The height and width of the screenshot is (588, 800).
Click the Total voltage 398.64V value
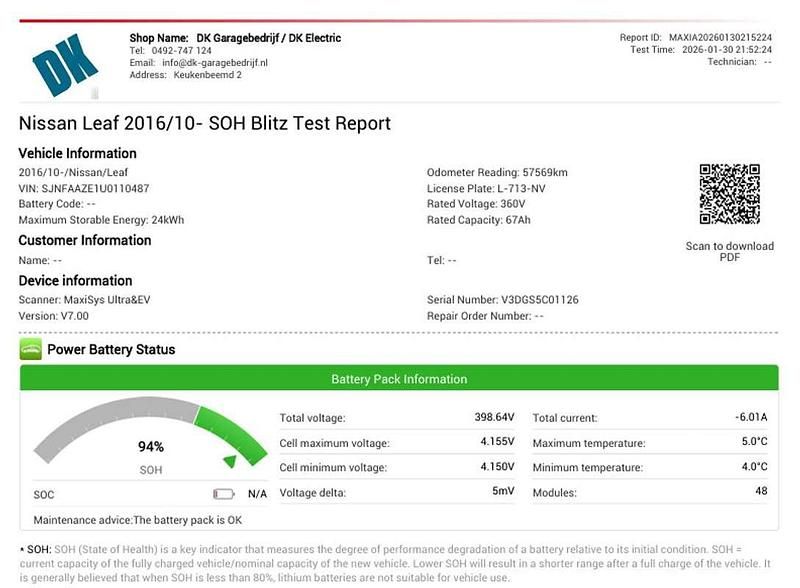click(x=494, y=417)
